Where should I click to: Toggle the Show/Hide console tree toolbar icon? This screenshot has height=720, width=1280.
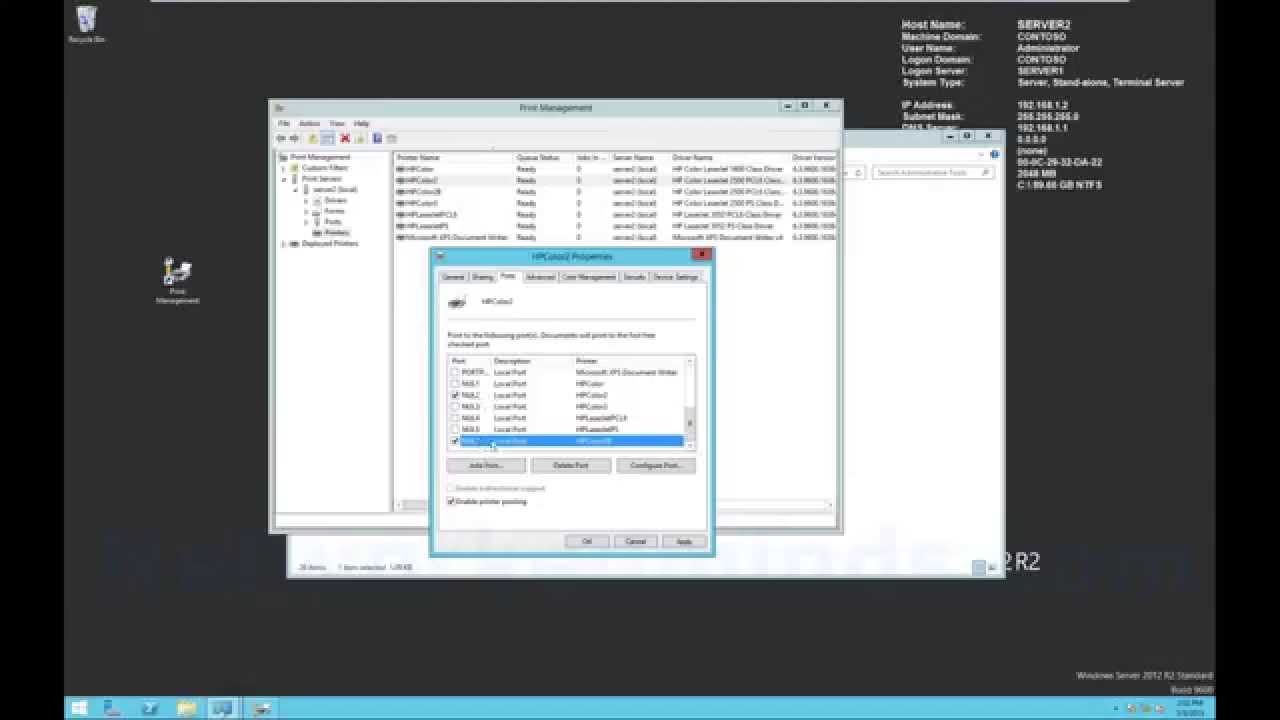pyautogui.click(x=327, y=138)
